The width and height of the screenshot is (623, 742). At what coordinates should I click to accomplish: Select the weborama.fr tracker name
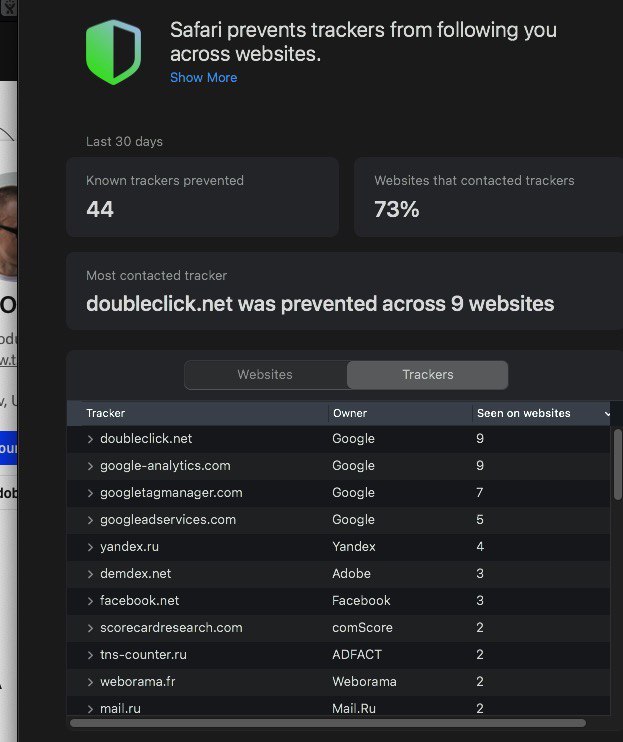(138, 681)
